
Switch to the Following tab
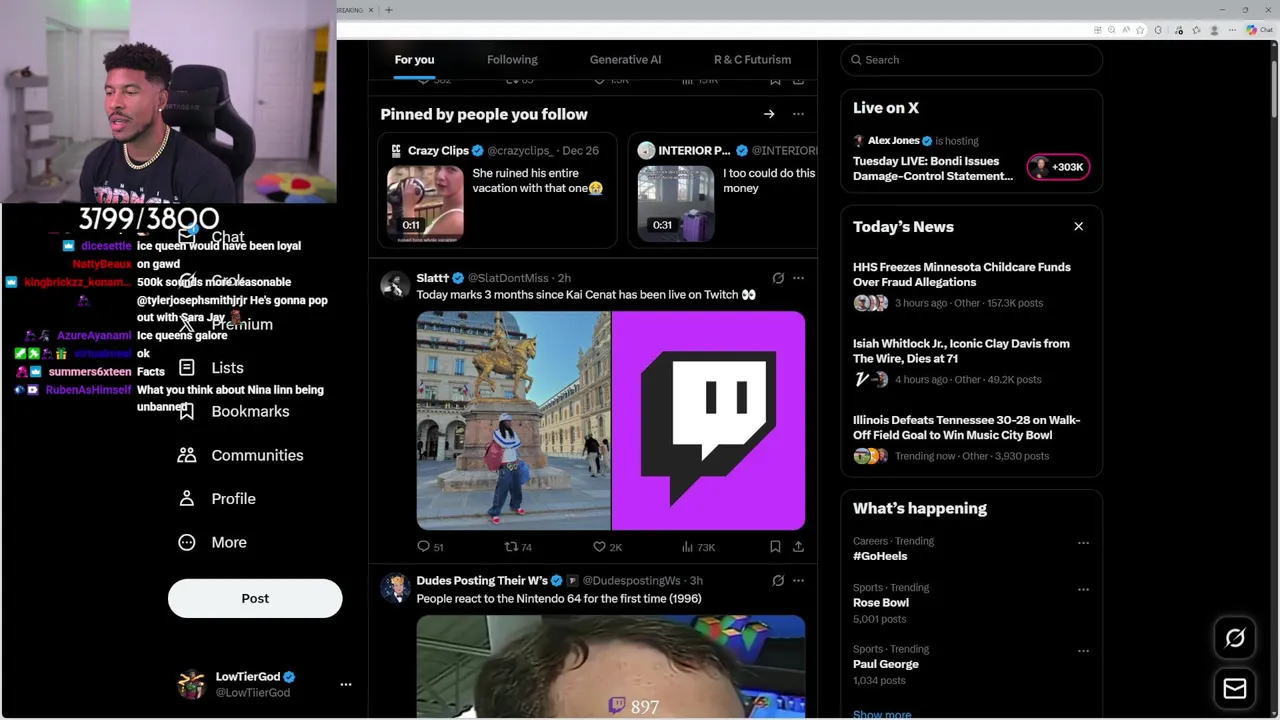[x=512, y=60]
